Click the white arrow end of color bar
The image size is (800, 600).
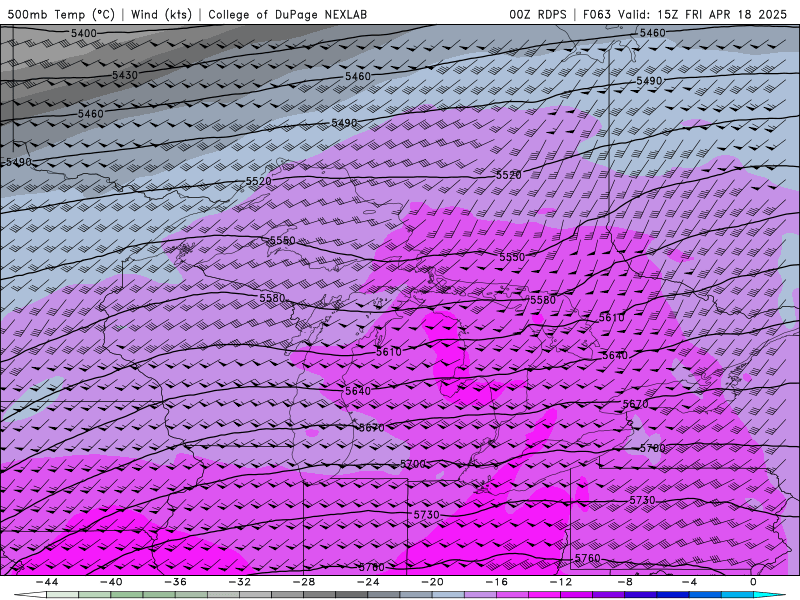[30, 595]
